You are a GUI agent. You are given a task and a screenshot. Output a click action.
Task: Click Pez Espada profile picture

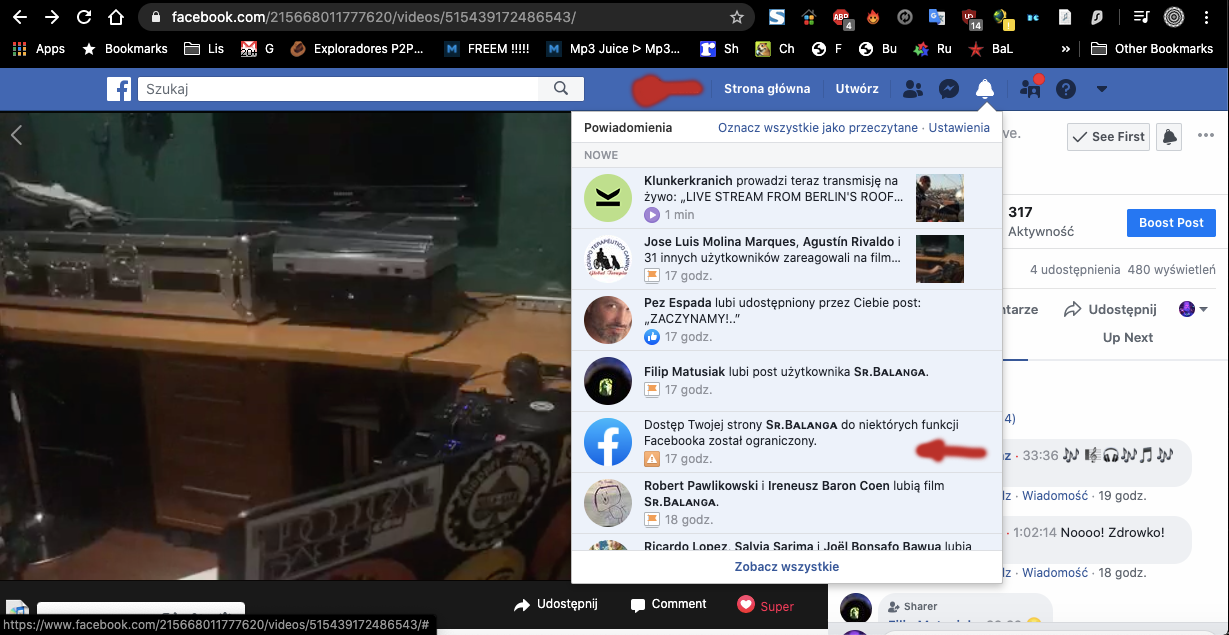[x=608, y=320]
